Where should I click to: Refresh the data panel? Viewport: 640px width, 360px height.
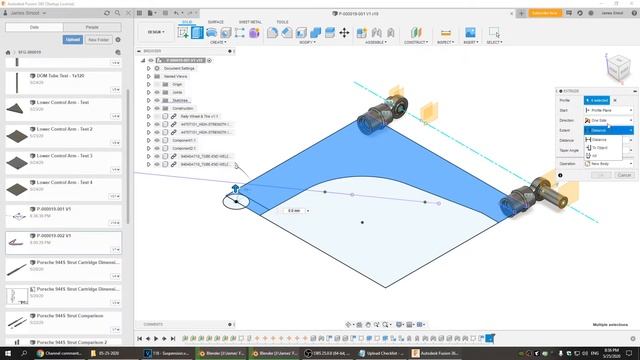107,13
